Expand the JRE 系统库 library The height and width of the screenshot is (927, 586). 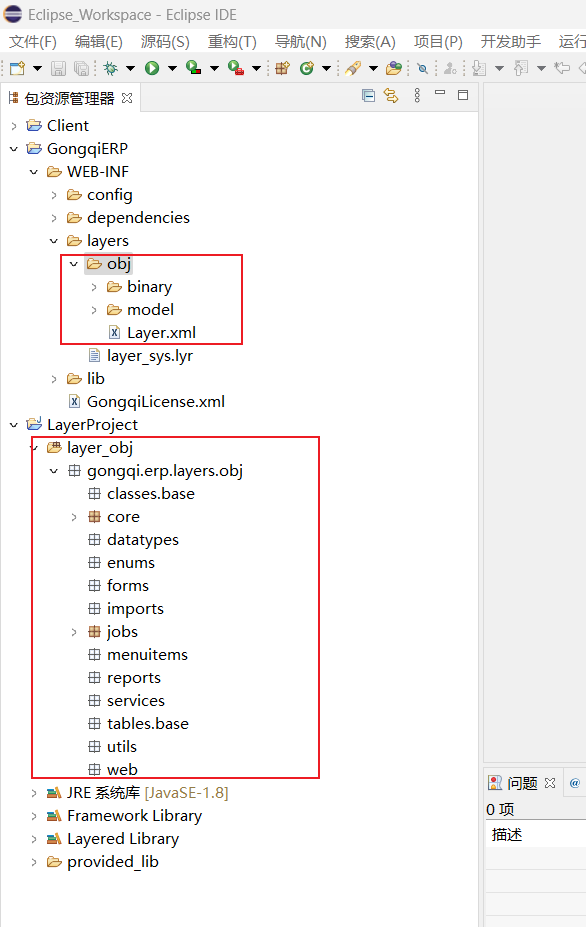pyautogui.click(x=34, y=793)
